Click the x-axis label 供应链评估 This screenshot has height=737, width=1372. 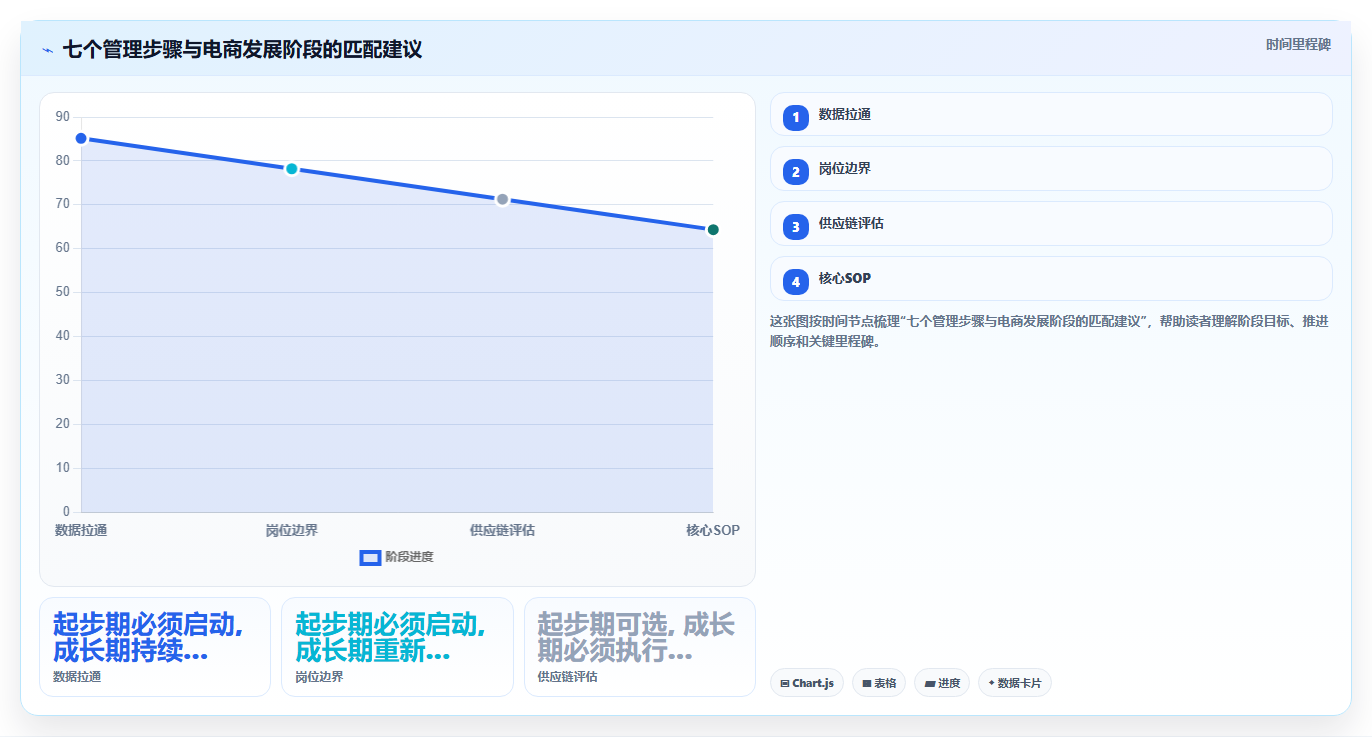click(502, 530)
